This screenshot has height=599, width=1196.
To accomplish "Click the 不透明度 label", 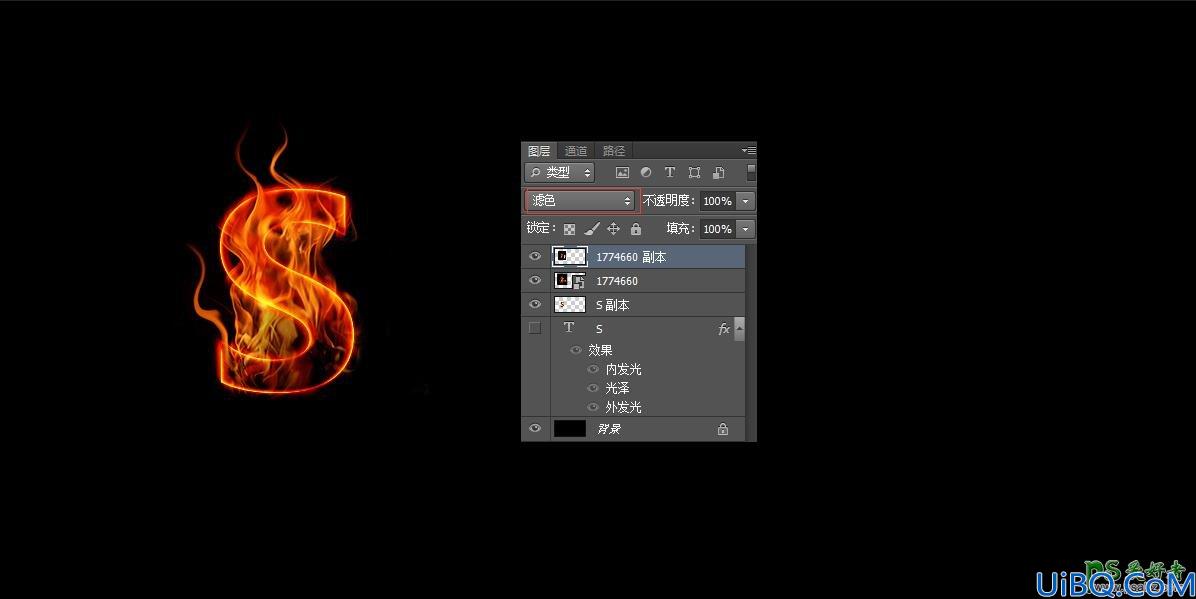I will pos(669,201).
